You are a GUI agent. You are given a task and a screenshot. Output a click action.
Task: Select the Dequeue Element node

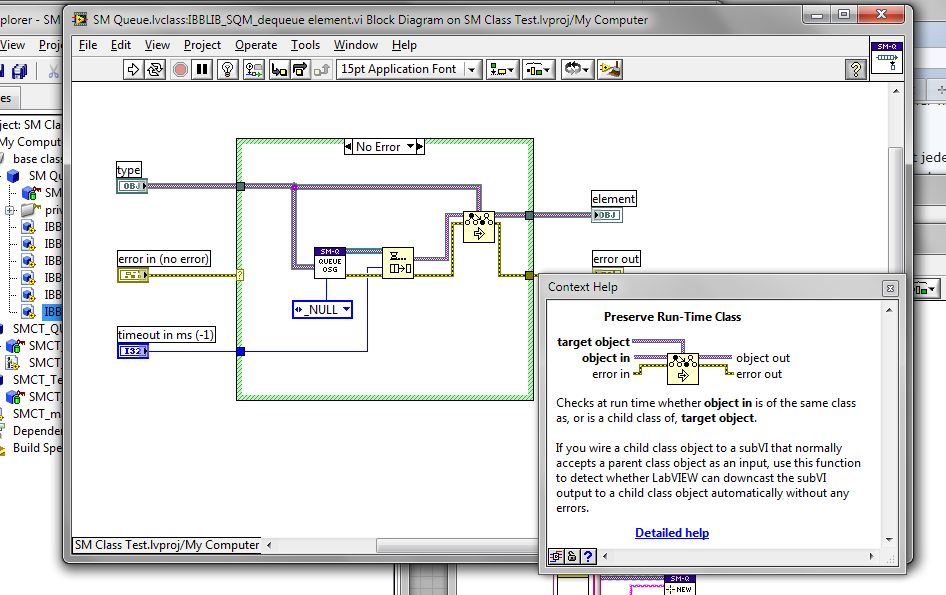pos(398,263)
